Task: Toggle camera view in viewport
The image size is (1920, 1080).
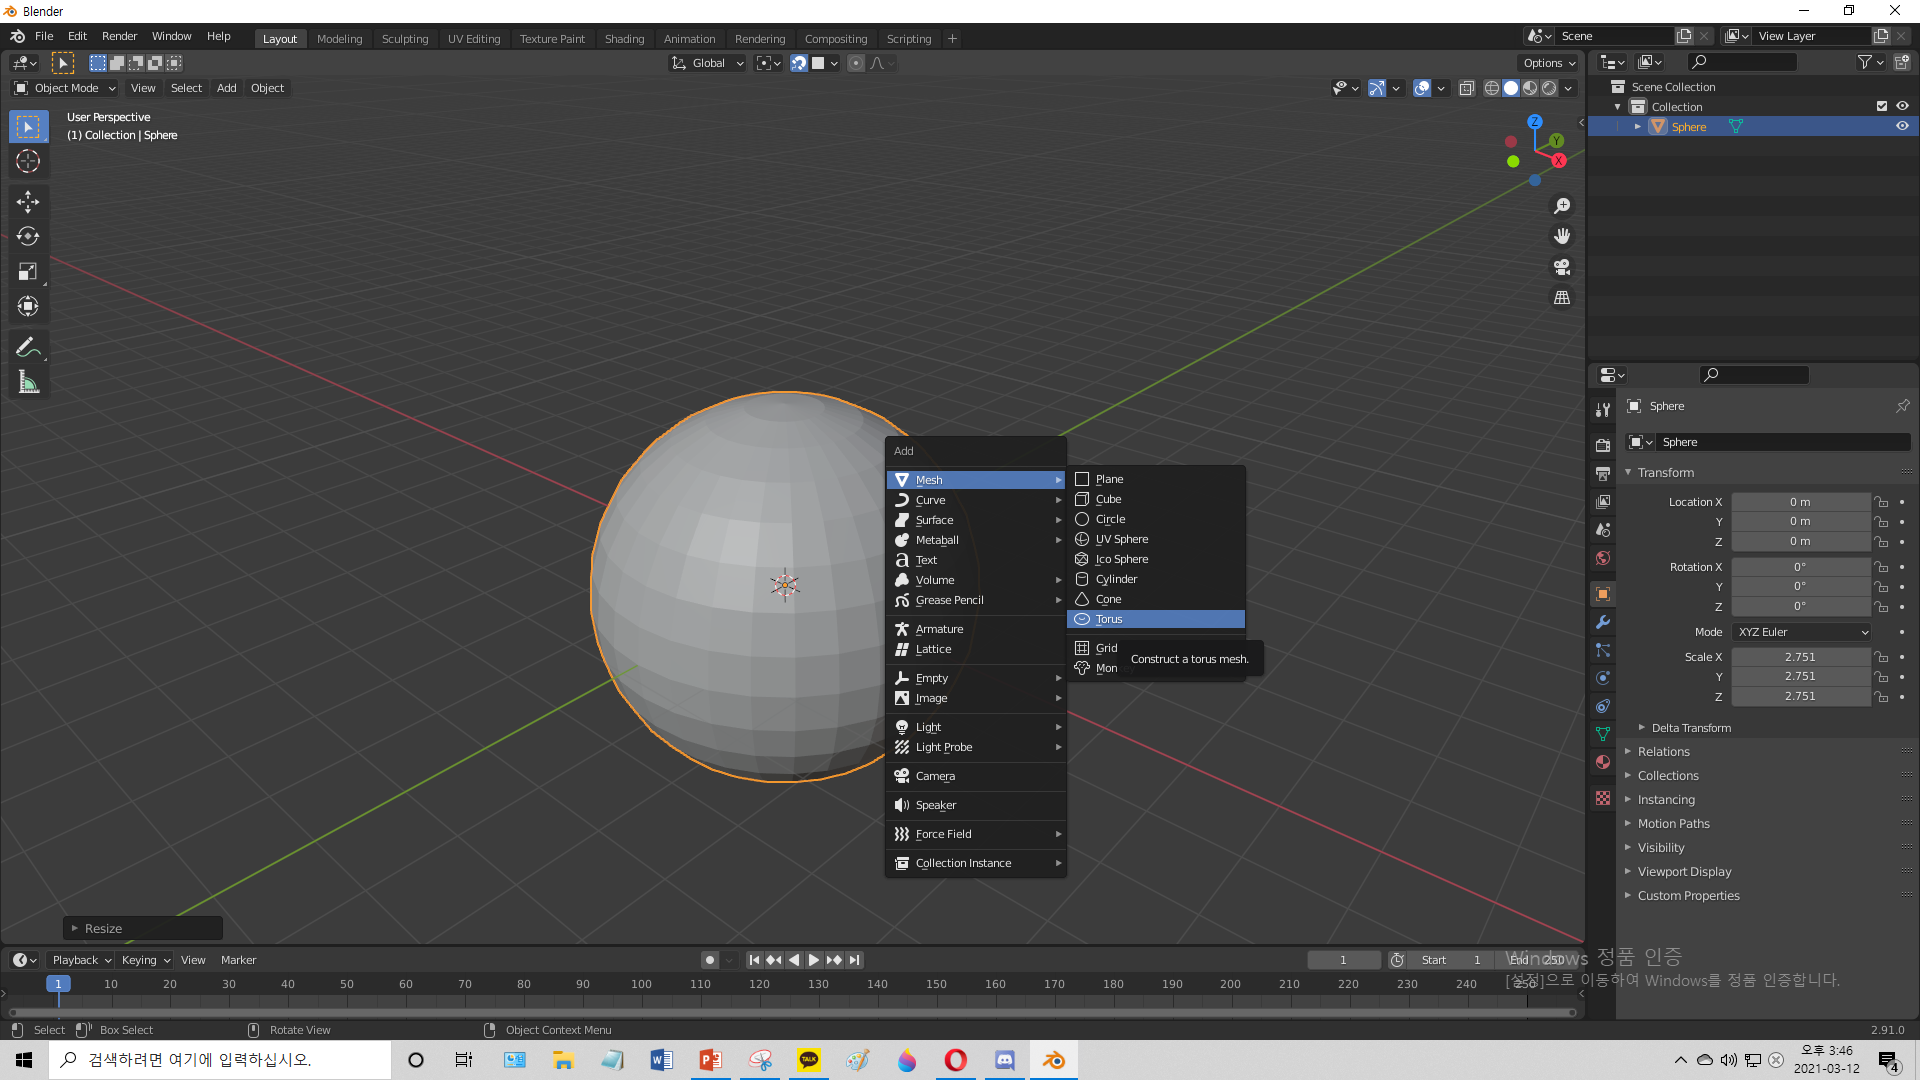Action: coord(1562,267)
